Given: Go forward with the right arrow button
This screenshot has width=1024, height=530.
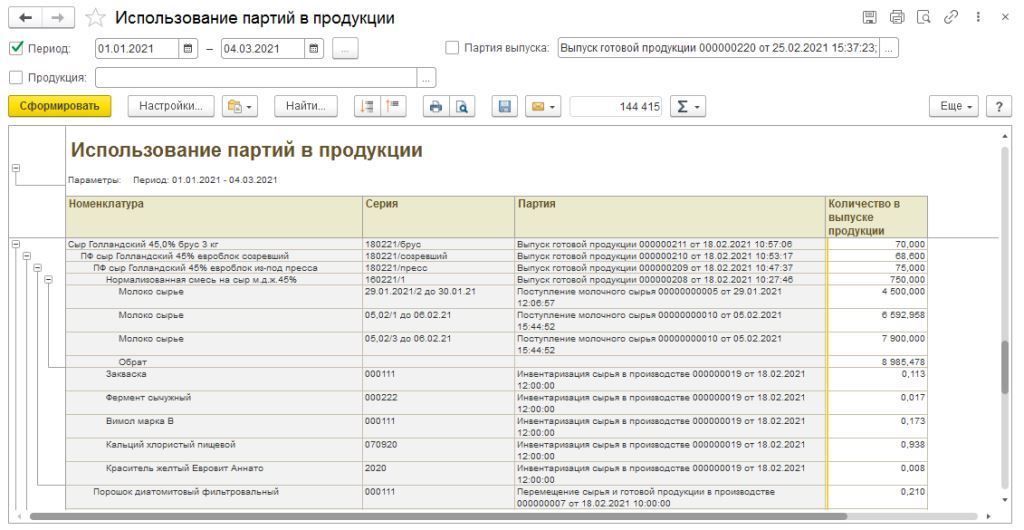Looking at the screenshot, I should [58, 18].
